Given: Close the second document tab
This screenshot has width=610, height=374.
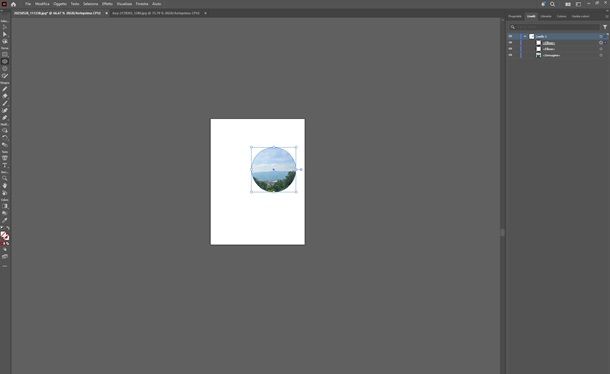Looking at the screenshot, I should click(x=205, y=13).
